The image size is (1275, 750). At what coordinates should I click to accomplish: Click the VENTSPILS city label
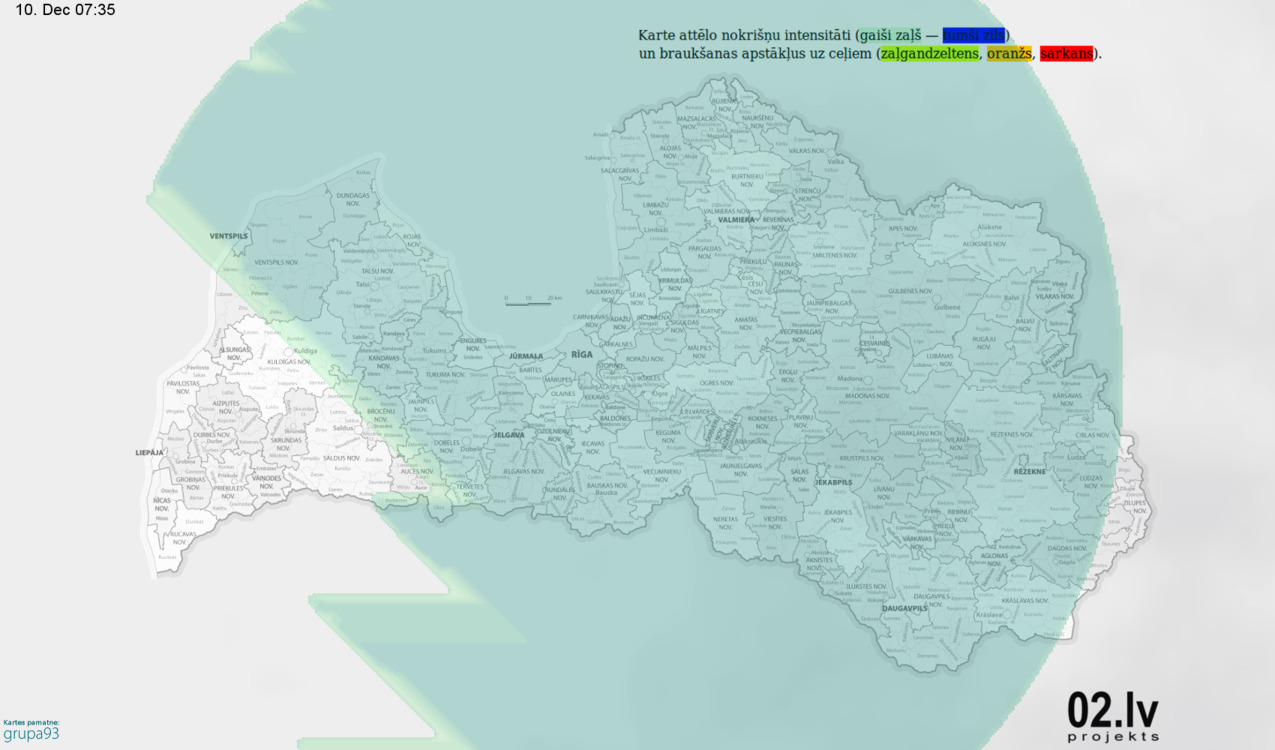pyautogui.click(x=228, y=236)
